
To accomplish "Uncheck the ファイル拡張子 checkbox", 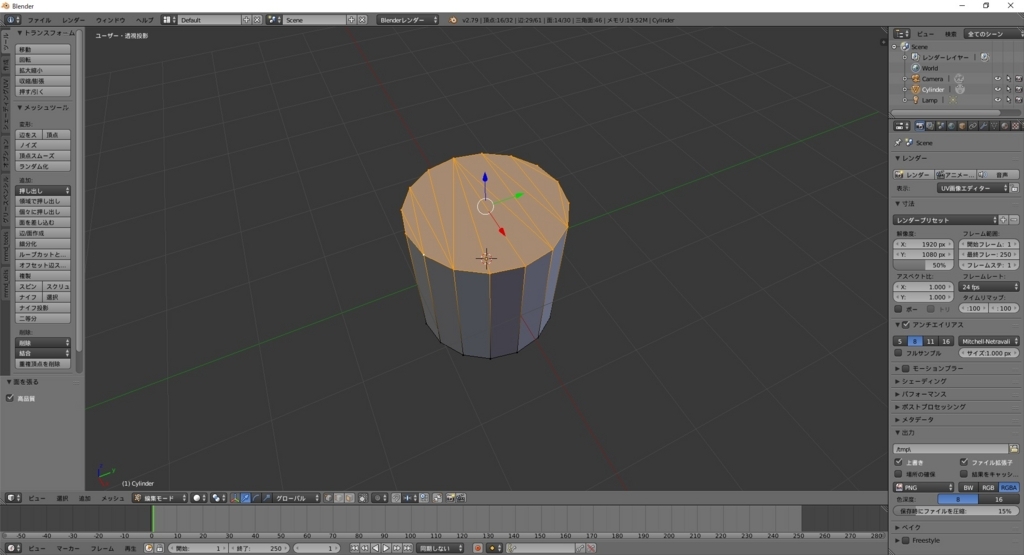I will (964, 462).
